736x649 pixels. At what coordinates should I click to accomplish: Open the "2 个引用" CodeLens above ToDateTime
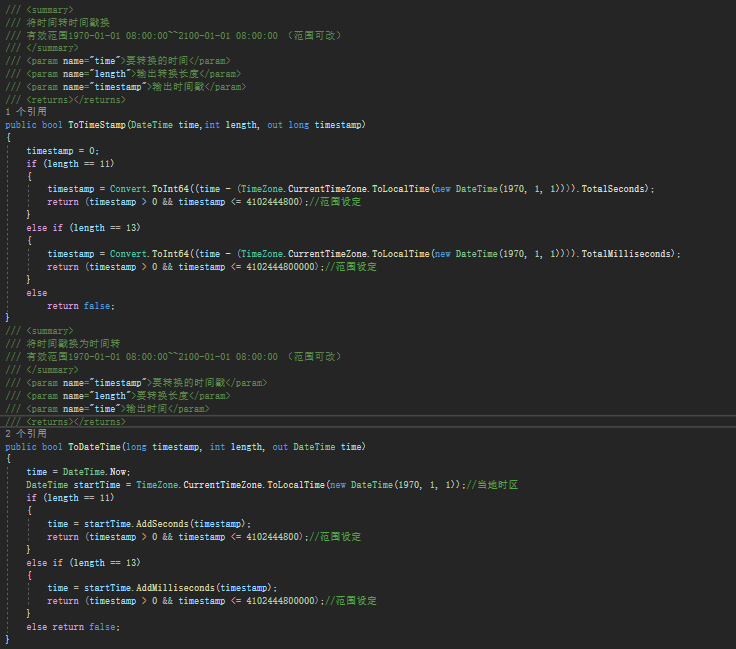tap(26, 434)
